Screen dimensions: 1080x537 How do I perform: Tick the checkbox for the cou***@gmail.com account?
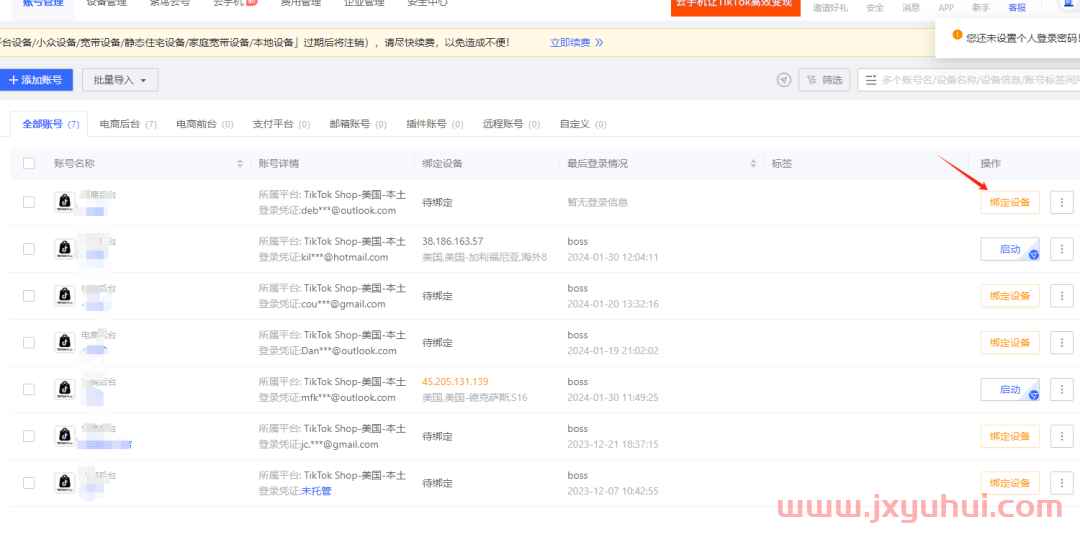coord(29,296)
